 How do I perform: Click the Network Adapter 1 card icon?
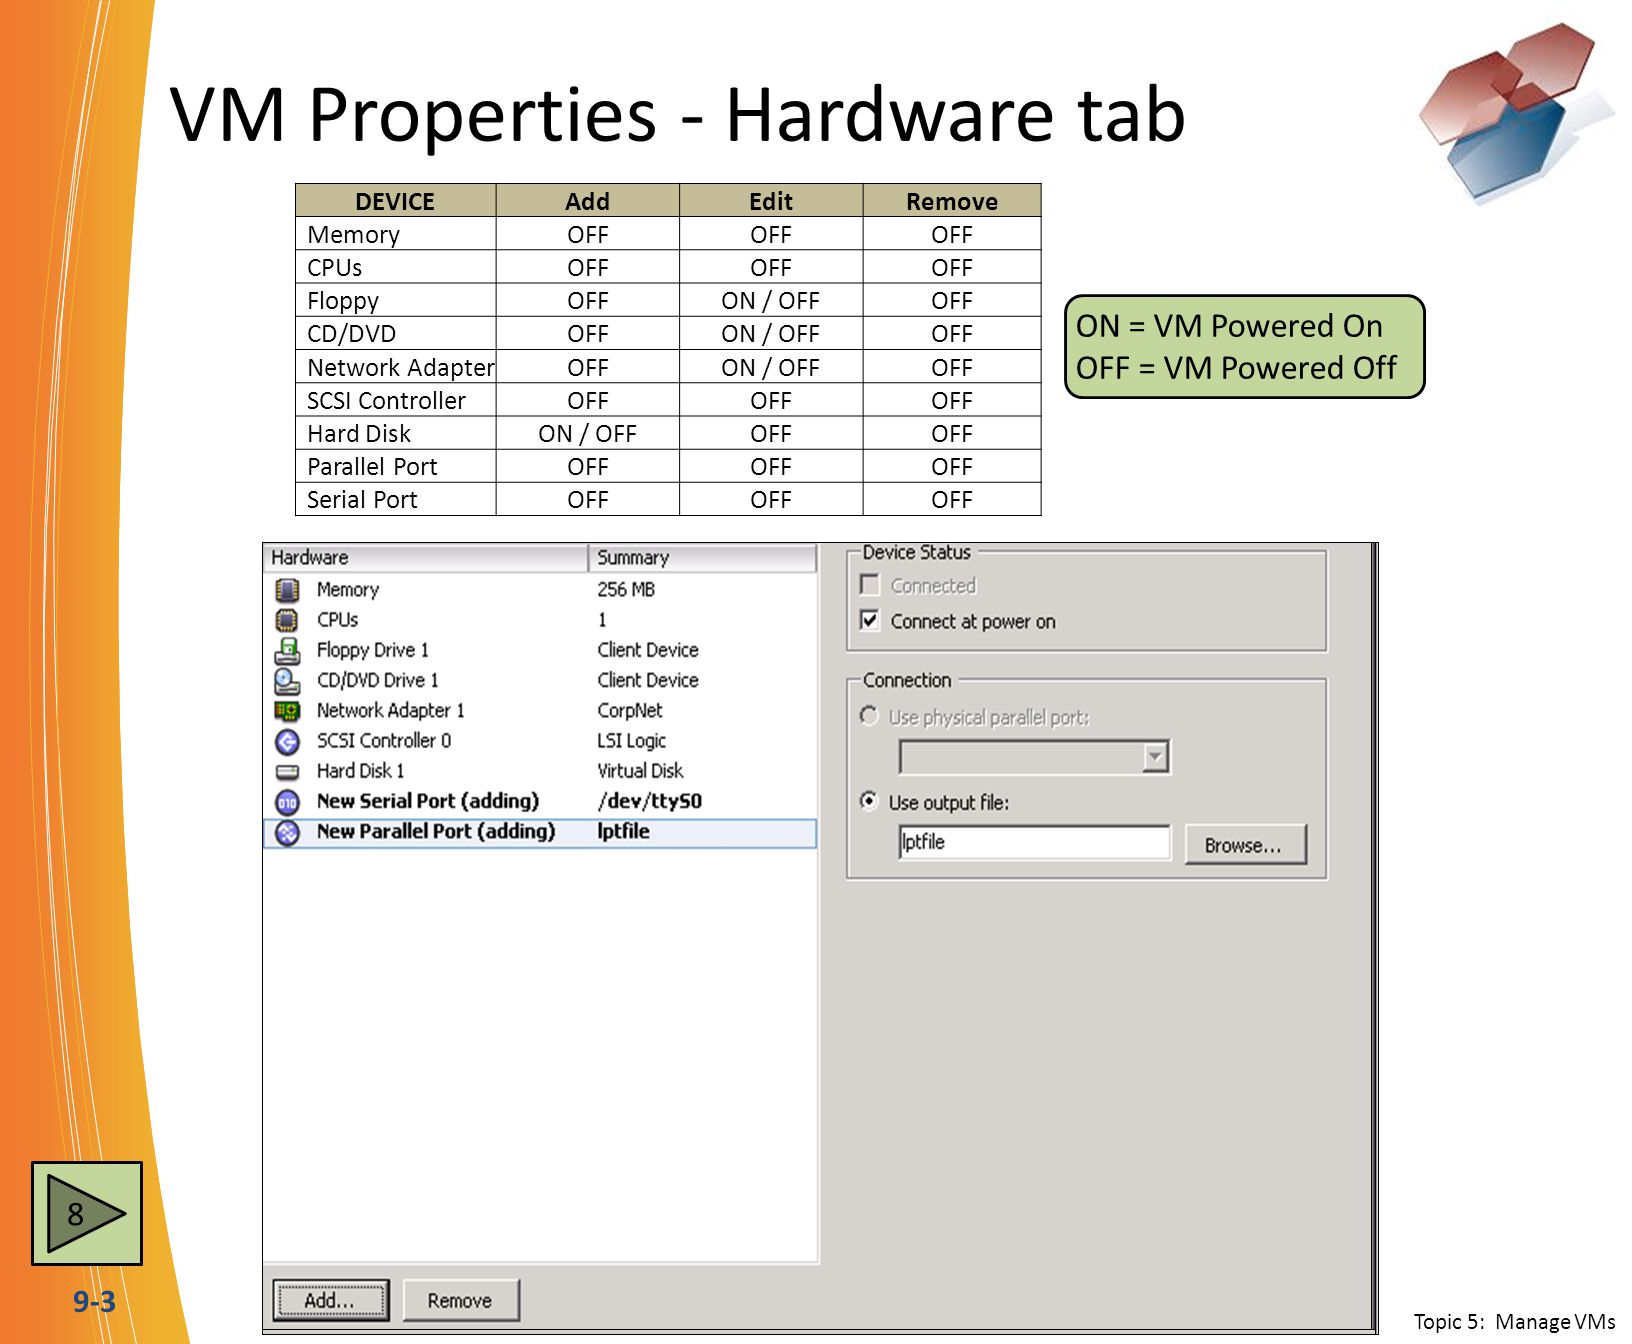(x=287, y=711)
